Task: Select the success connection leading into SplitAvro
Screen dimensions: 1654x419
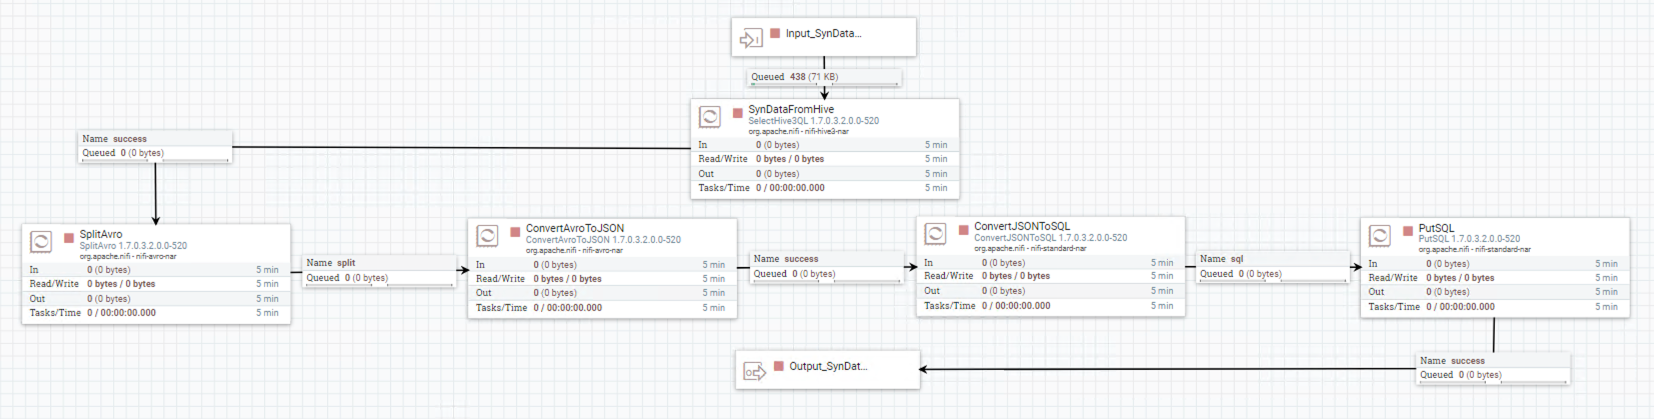Action: point(155,146)
